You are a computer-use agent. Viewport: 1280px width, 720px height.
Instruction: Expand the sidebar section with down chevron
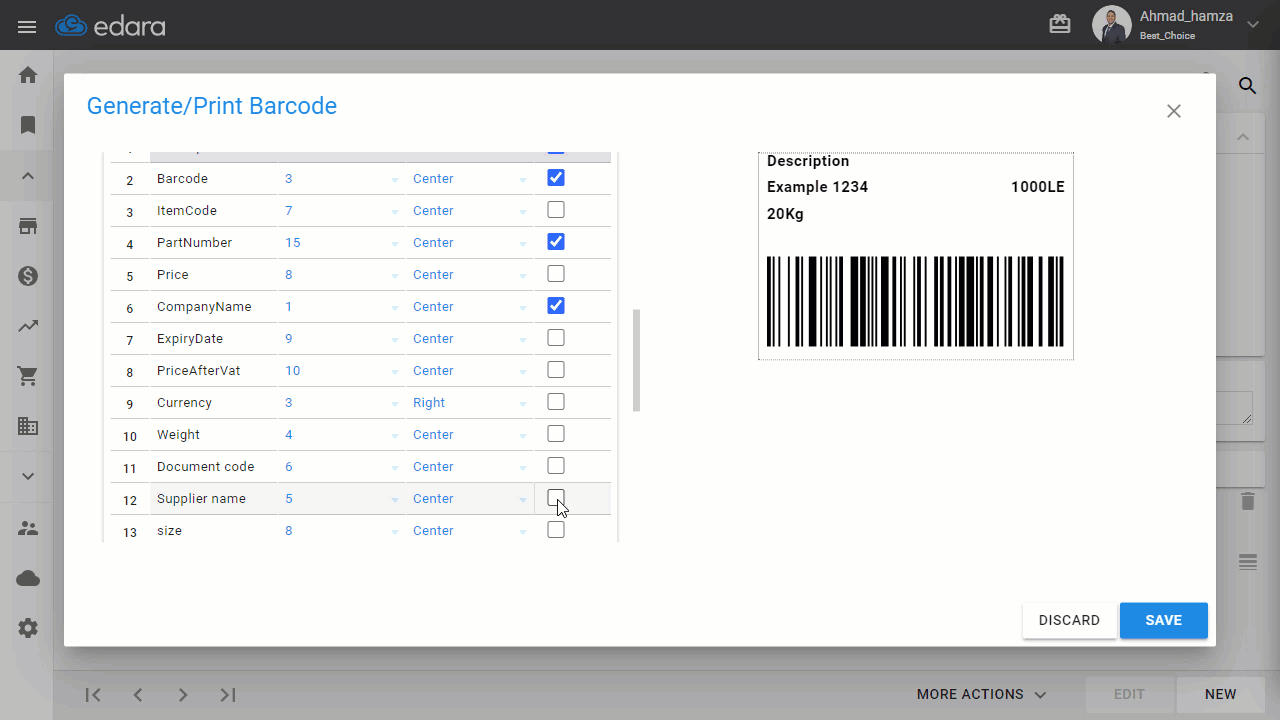tap(28, 477)
